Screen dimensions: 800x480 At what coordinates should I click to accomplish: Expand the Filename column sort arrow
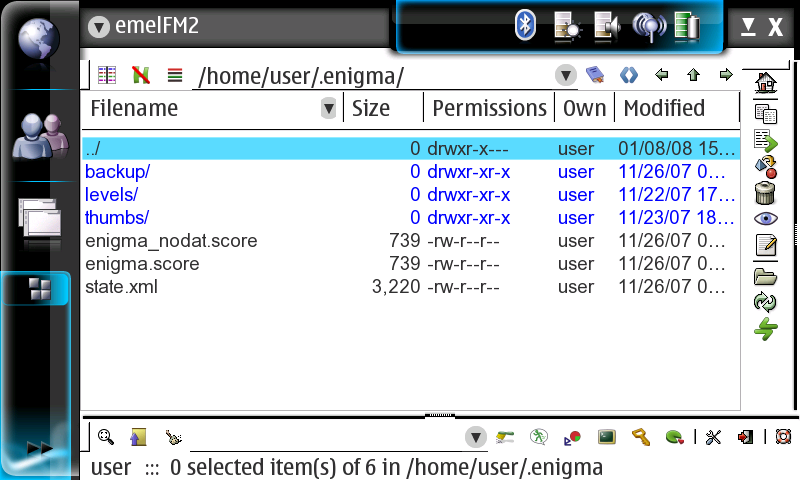click(328, 108)
